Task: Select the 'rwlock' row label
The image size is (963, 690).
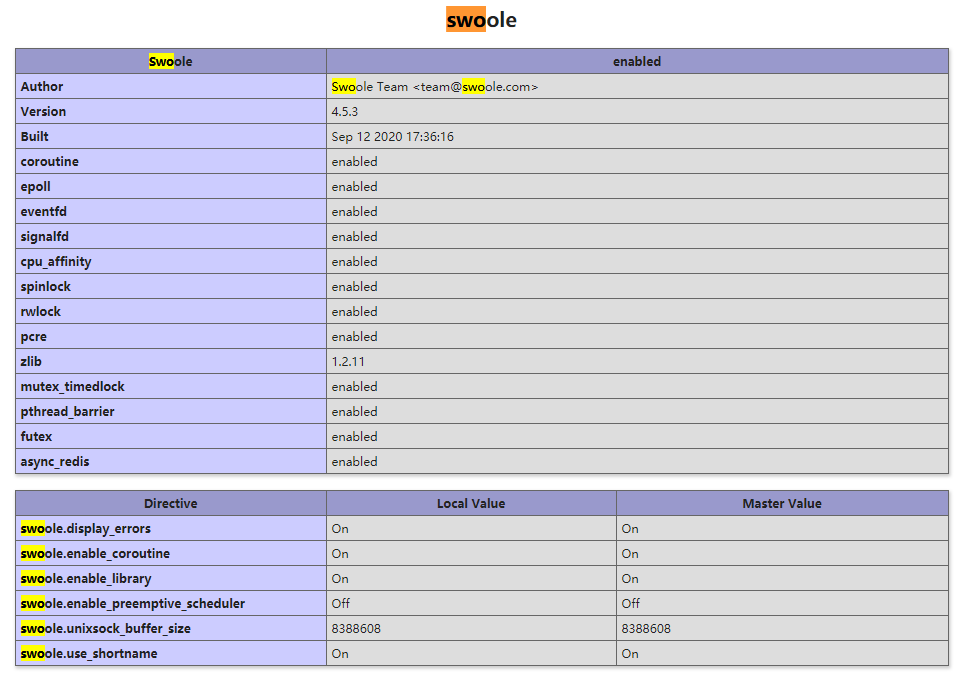Action: (41, 312)
